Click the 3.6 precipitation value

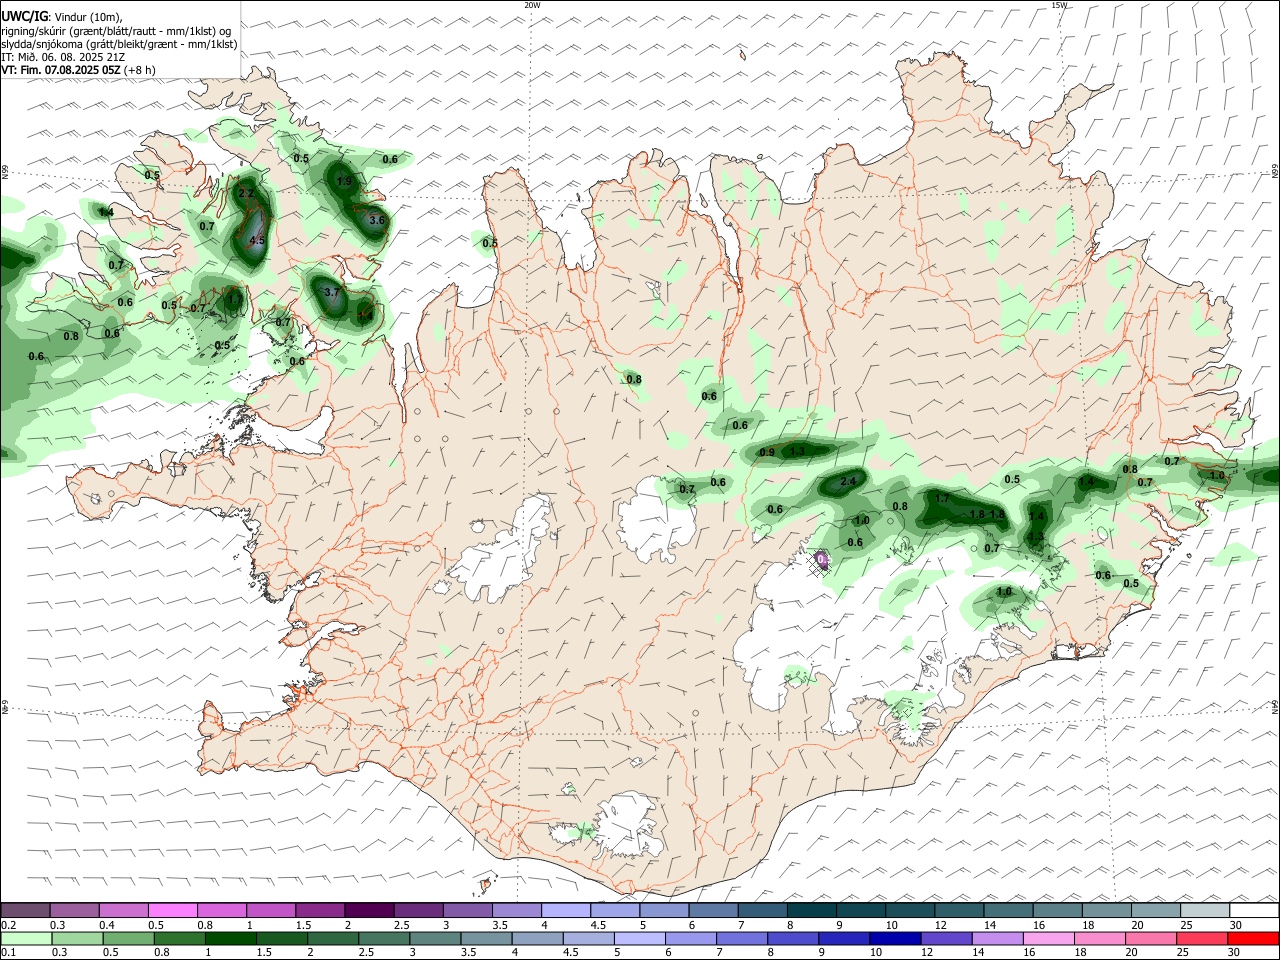point(377,220)
